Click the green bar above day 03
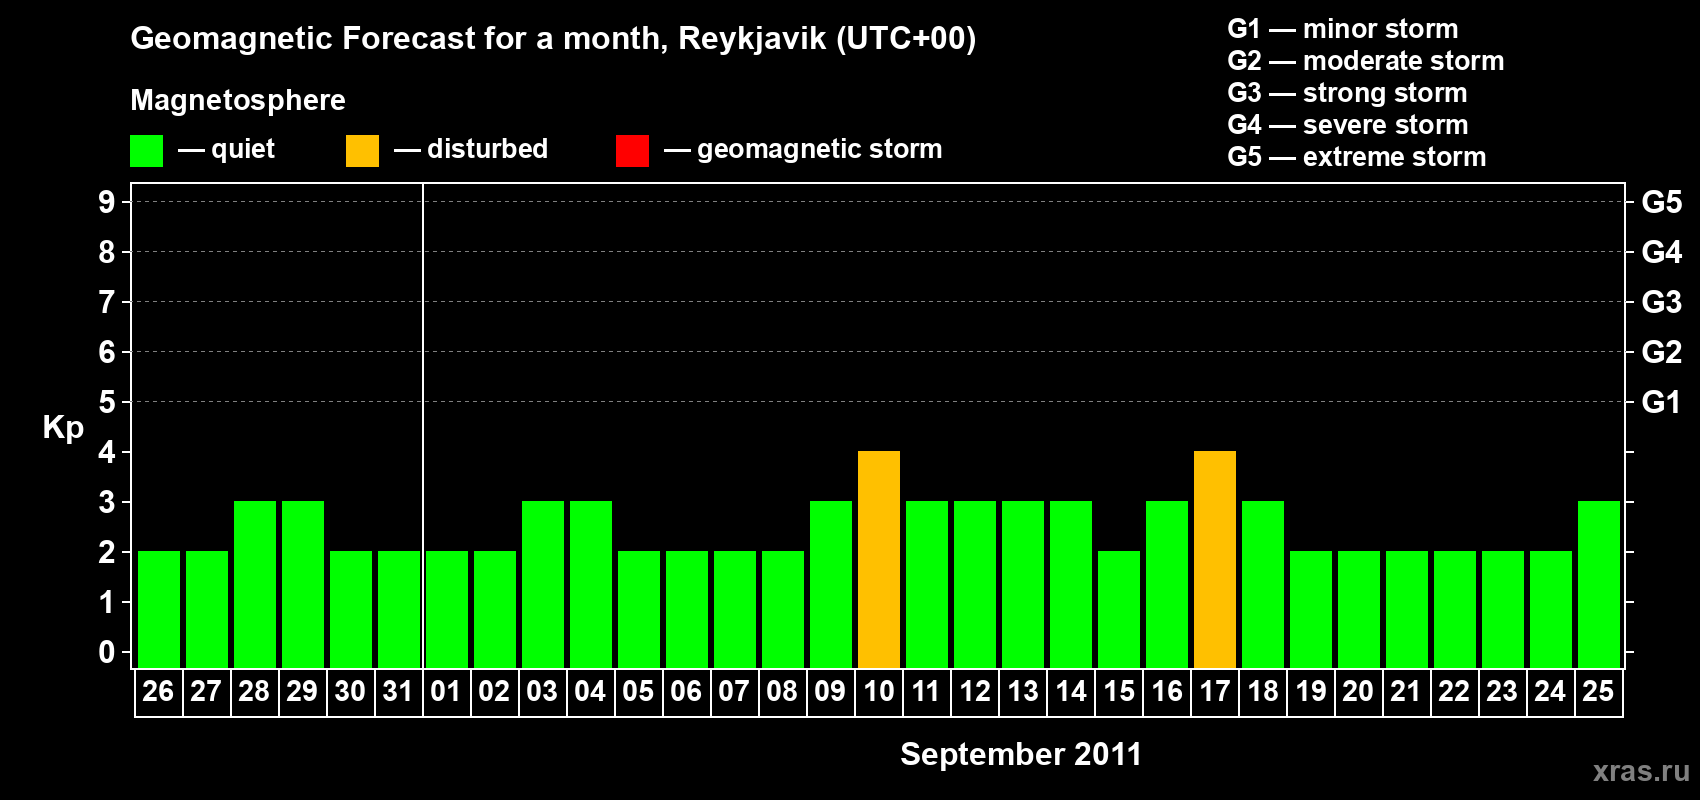1700x800 pixels. 543,584
